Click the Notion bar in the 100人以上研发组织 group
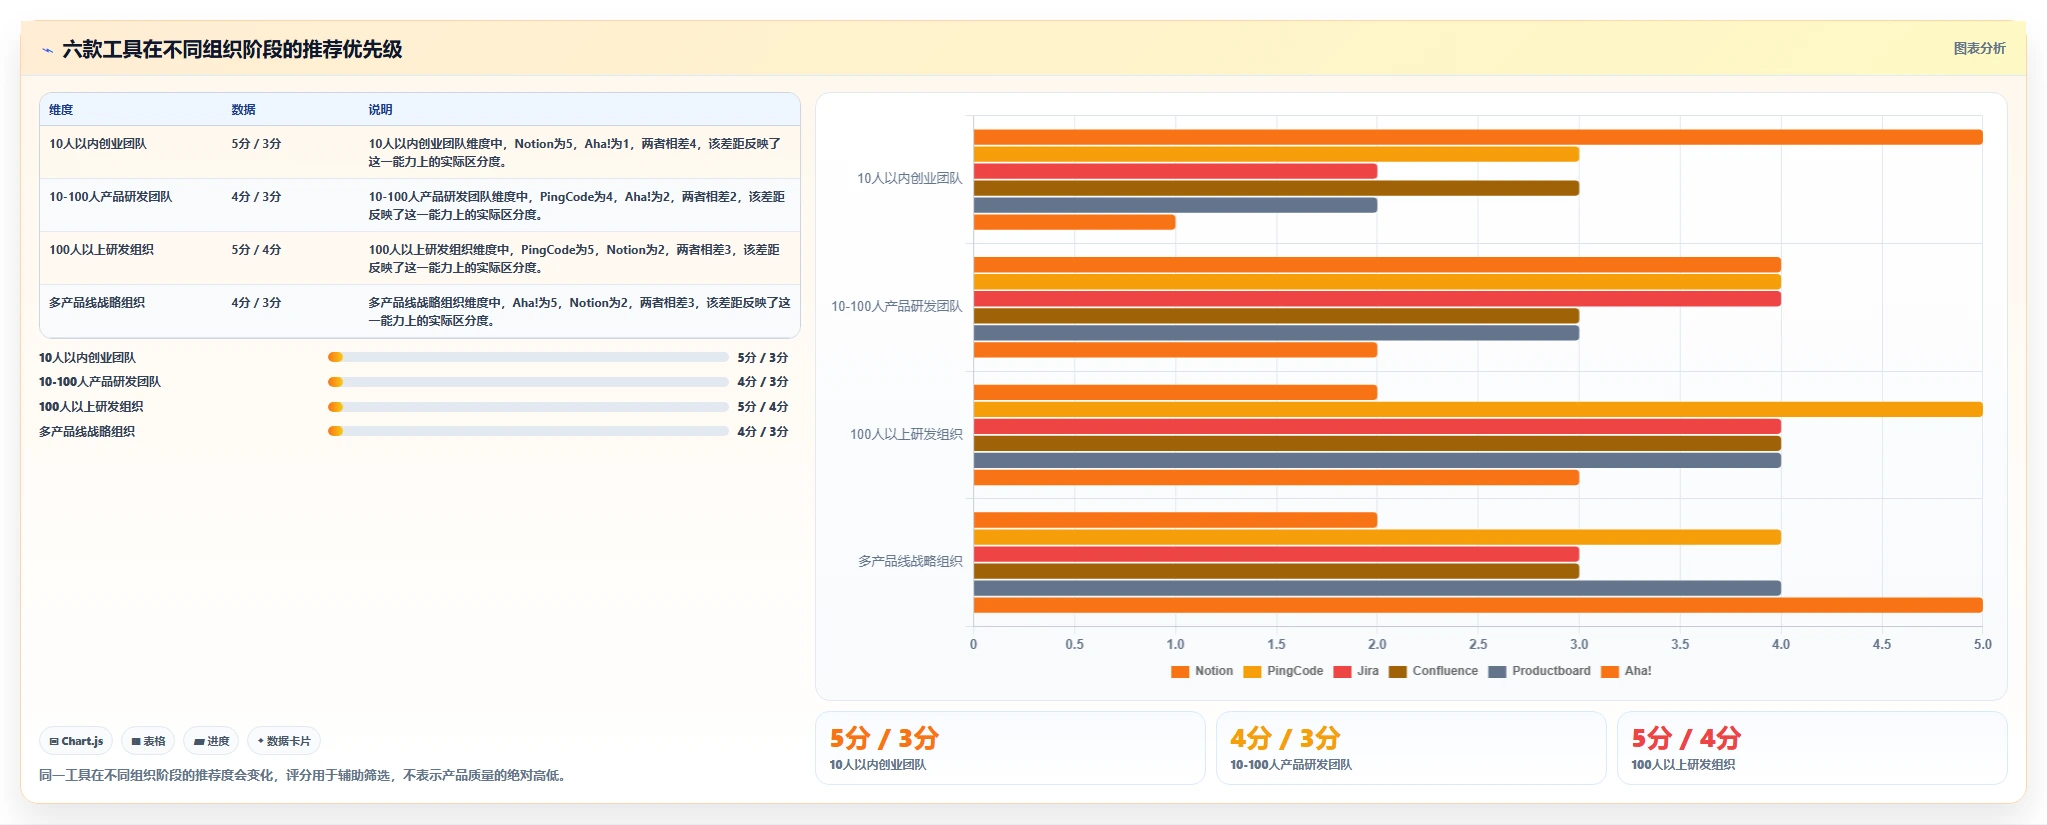 point(1175,392)
